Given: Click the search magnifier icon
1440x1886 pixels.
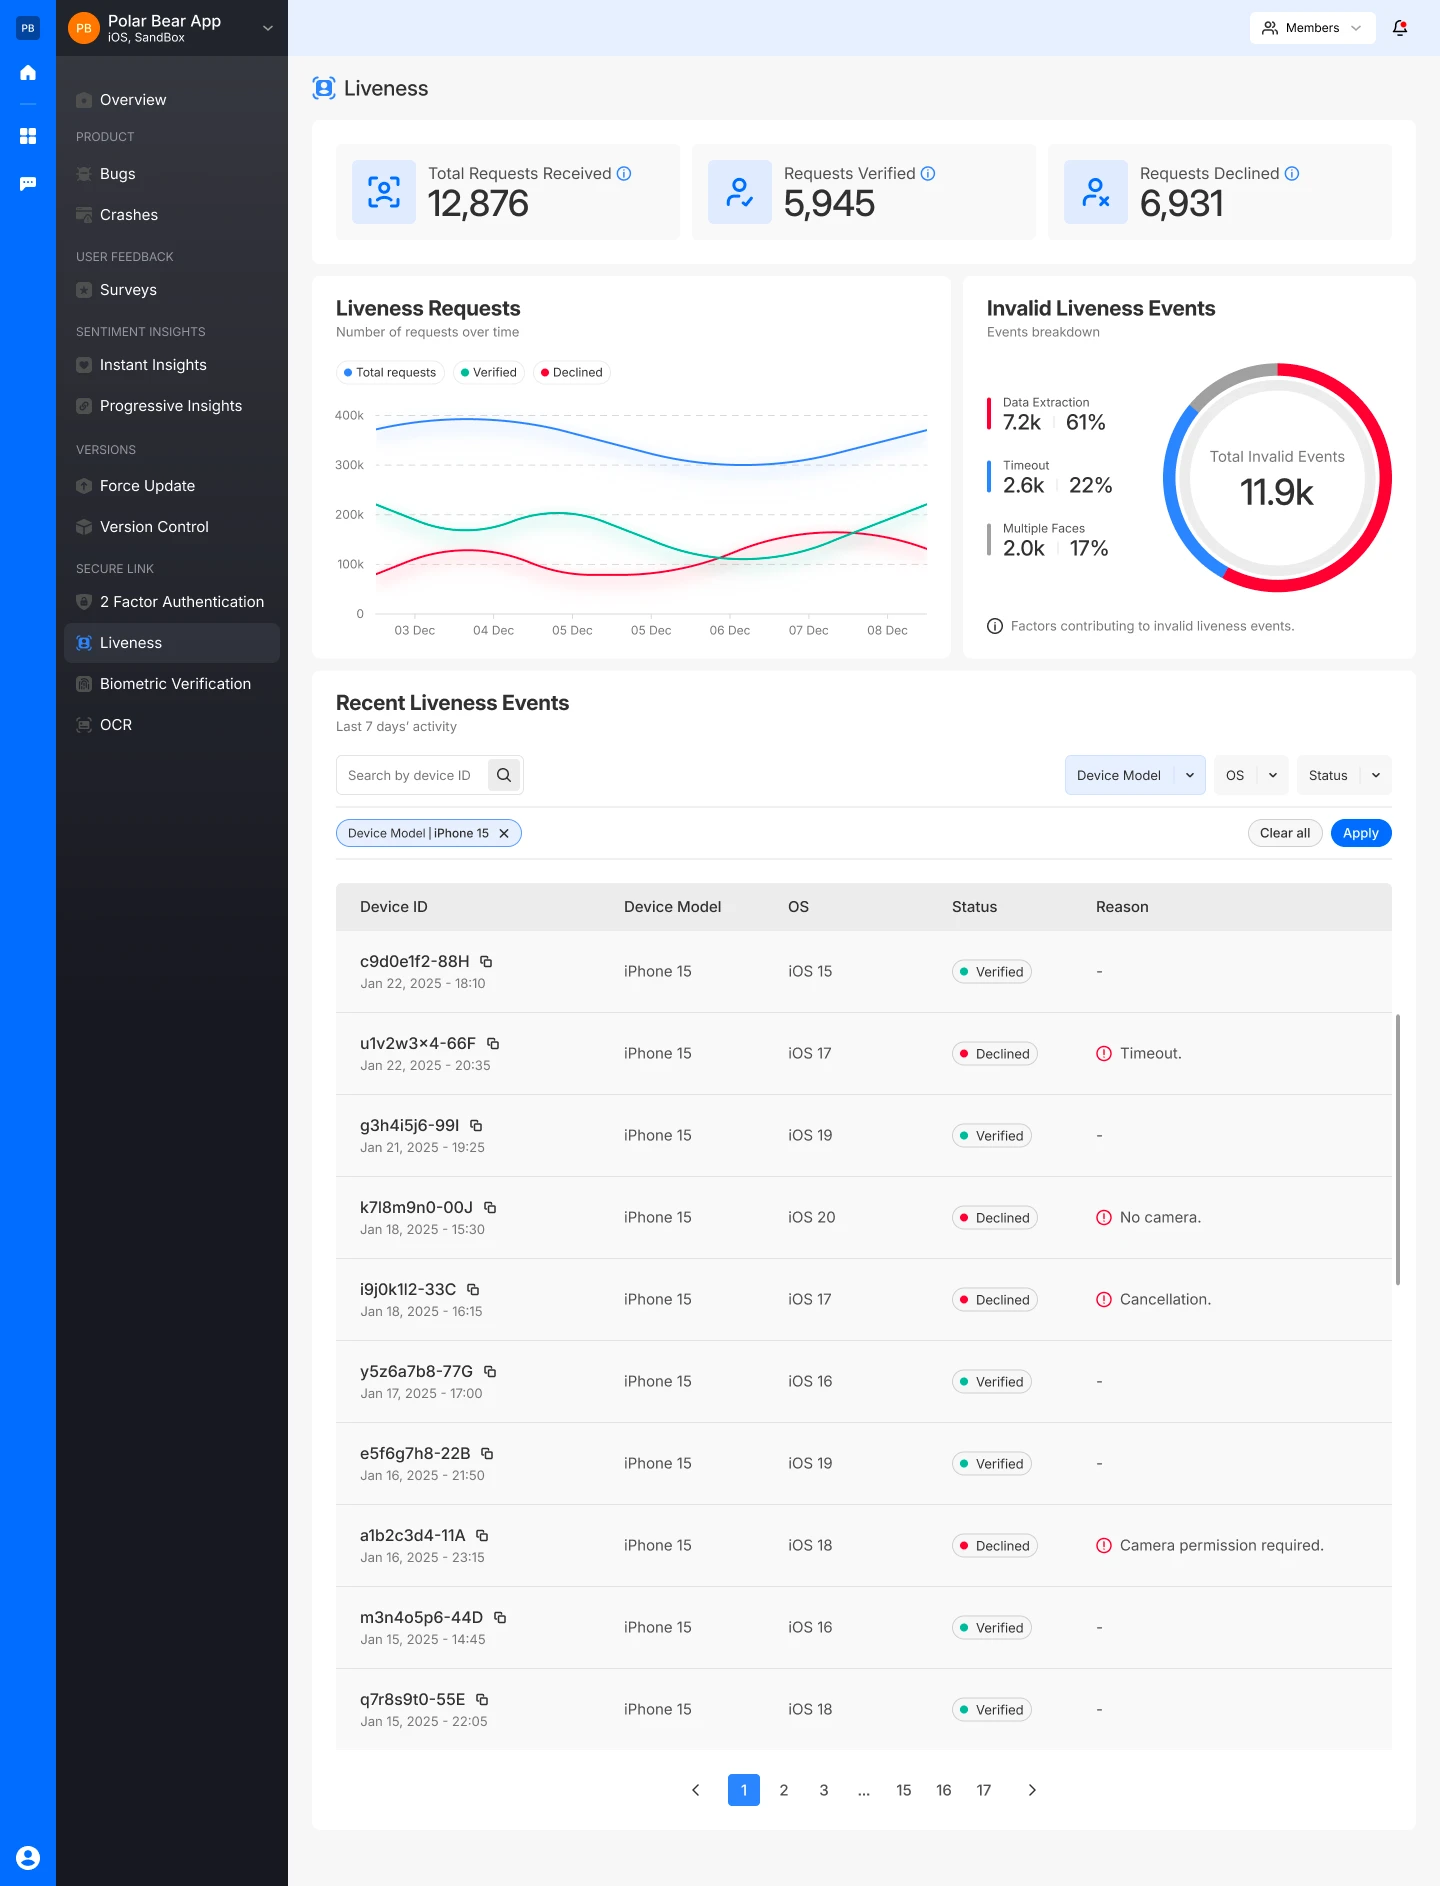Looking at the screenshot, I should pos(504,775).
